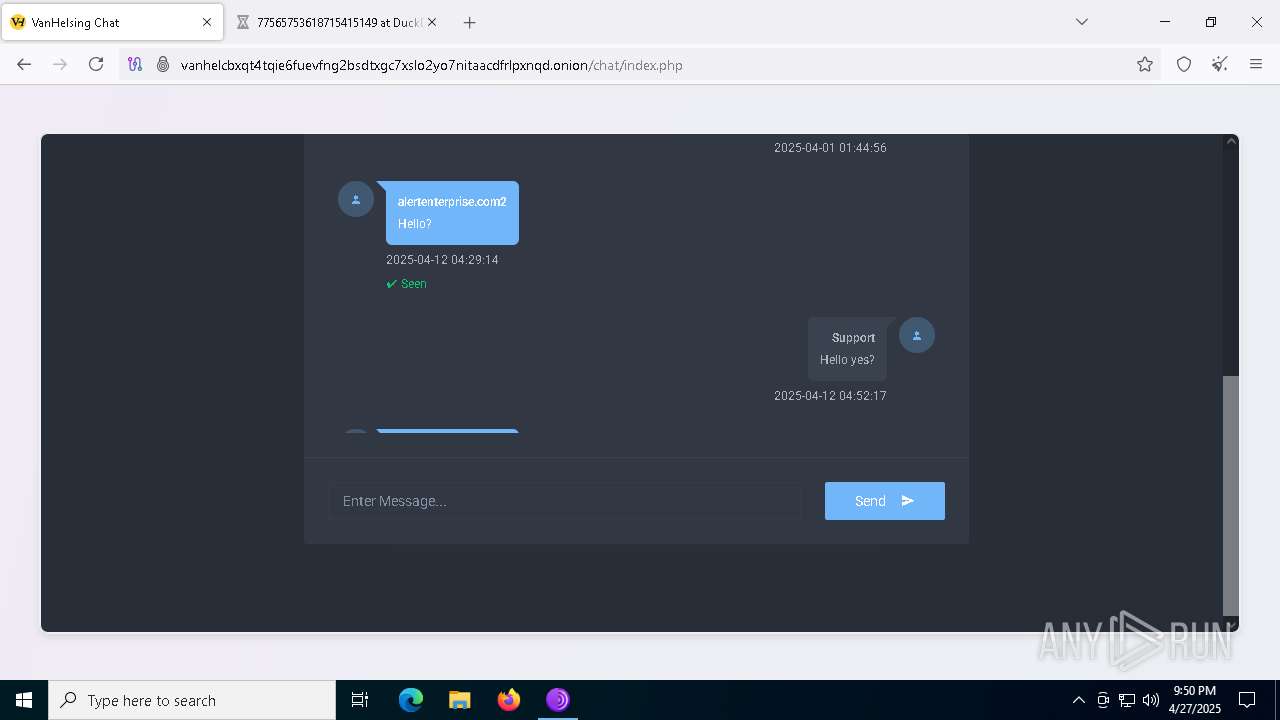The image size is (1280, 720).
Task: Open onion site security info icon
Action: click(x=163, y=64)
